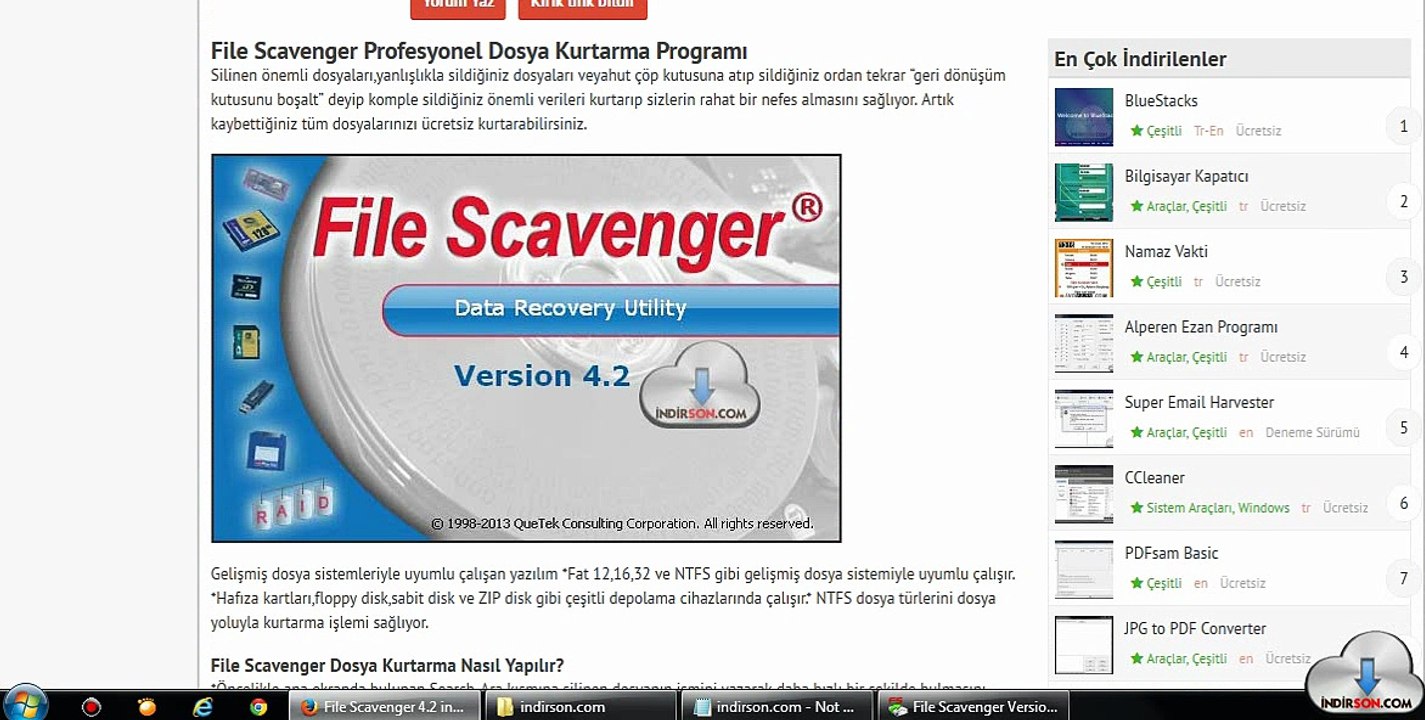
Task: Click the star icon in JPG to PDF Converter row
Action: click(x=1136, y=659)
